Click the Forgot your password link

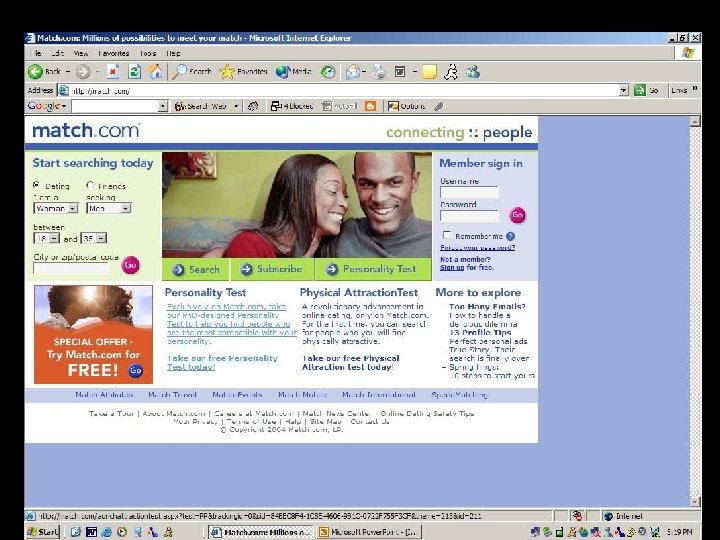tap(478, 248)
